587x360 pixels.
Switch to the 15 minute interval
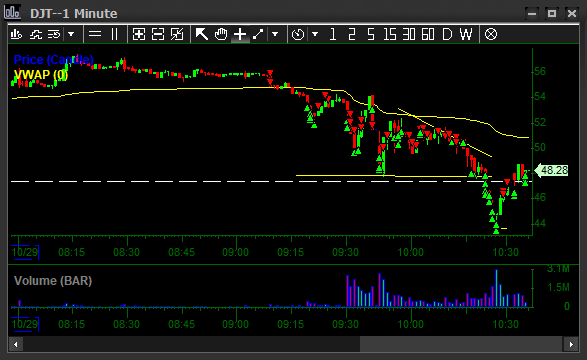pyautogui.click(x=390, y=34)
